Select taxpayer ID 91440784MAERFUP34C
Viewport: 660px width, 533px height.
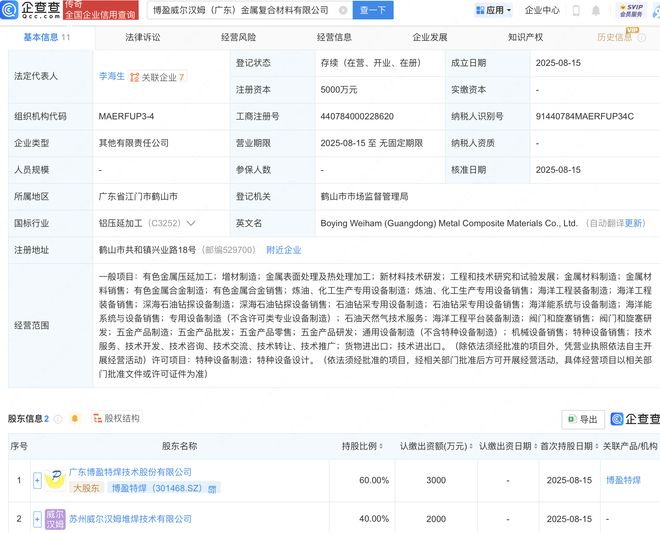[x=585, y=117]
